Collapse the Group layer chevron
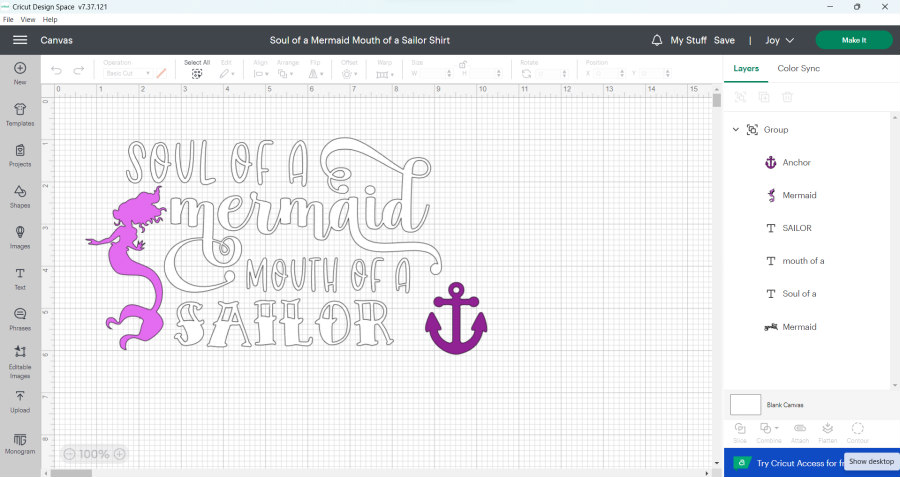900x477 pixels. (x=736, y=130)
